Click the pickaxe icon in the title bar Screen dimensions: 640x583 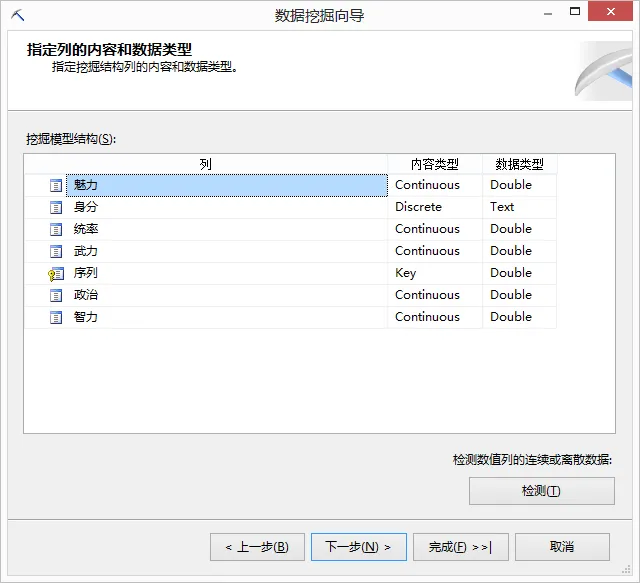pyautogui.click(x=18, y=15)
